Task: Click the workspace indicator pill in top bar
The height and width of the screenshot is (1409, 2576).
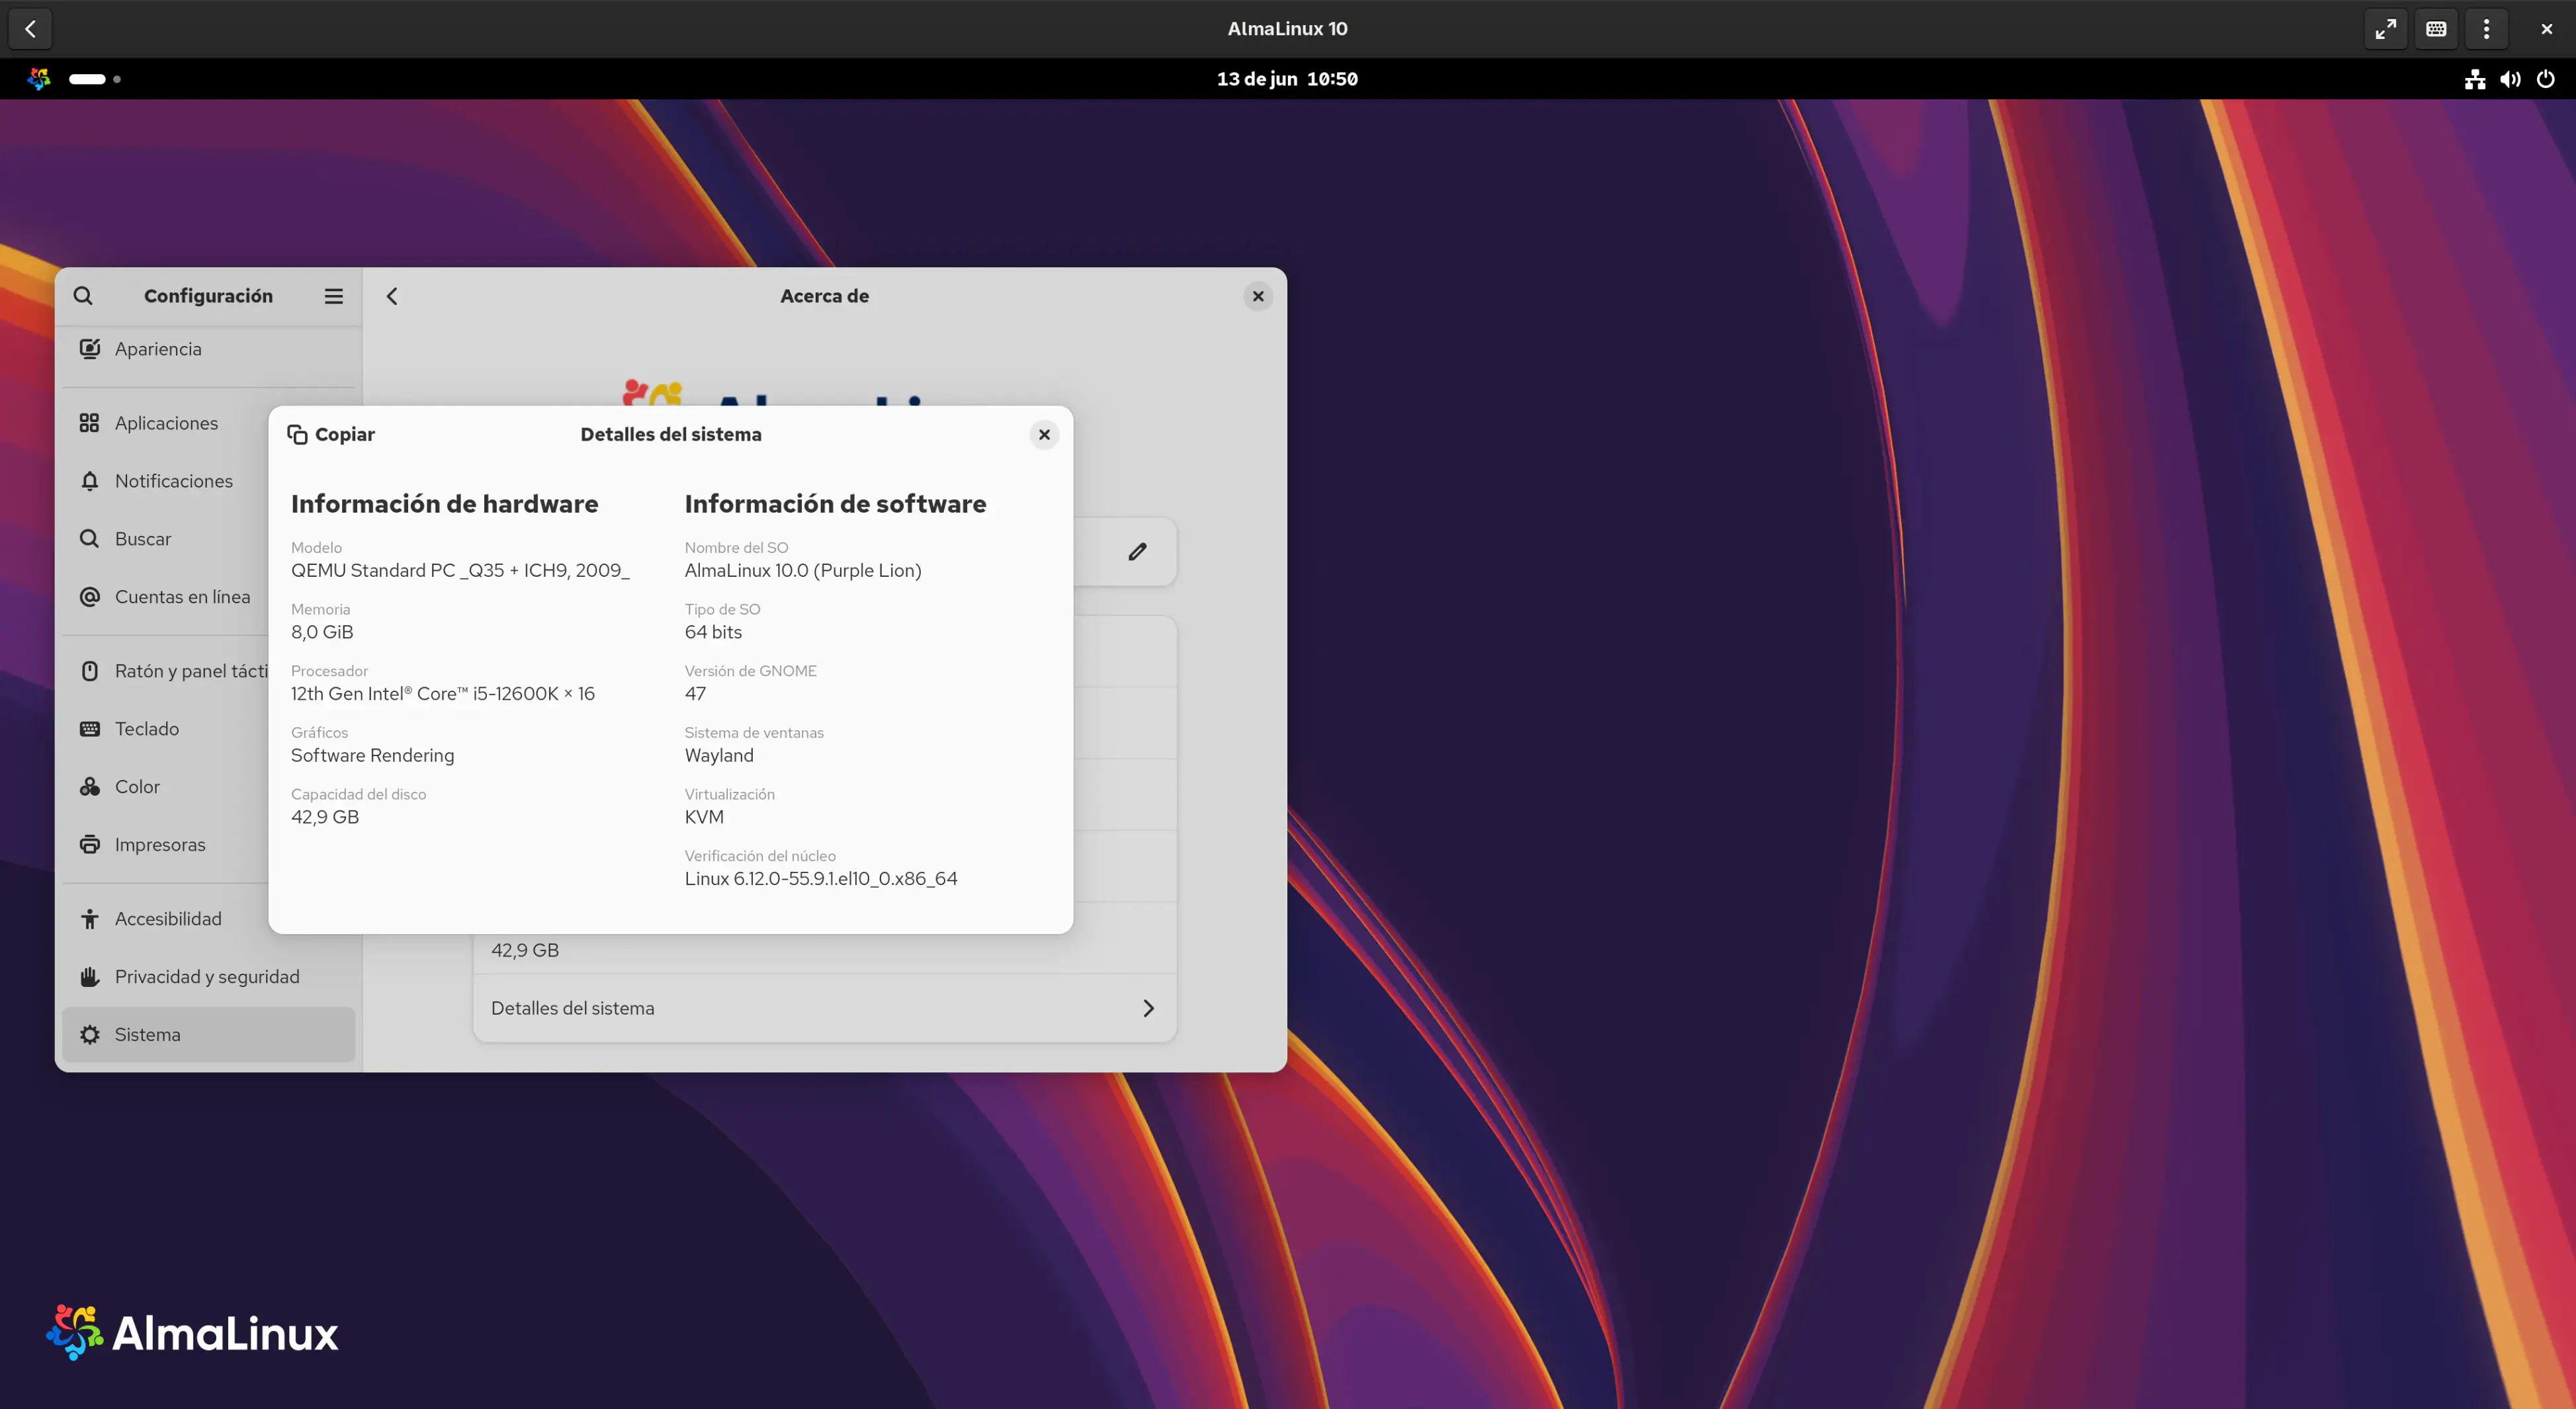Action: coord(87,79)
